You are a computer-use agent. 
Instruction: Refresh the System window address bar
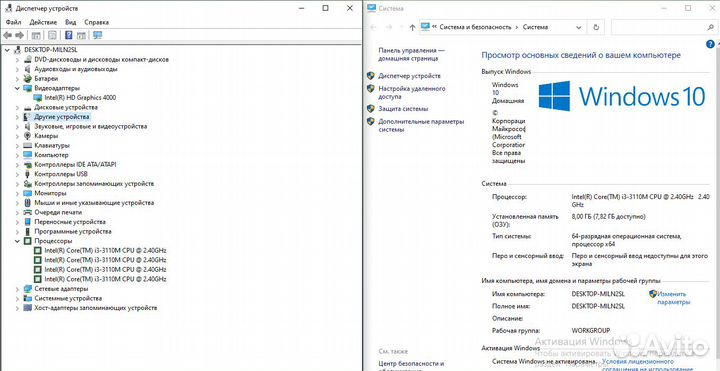pyautogui.click(x=596, y=27)
